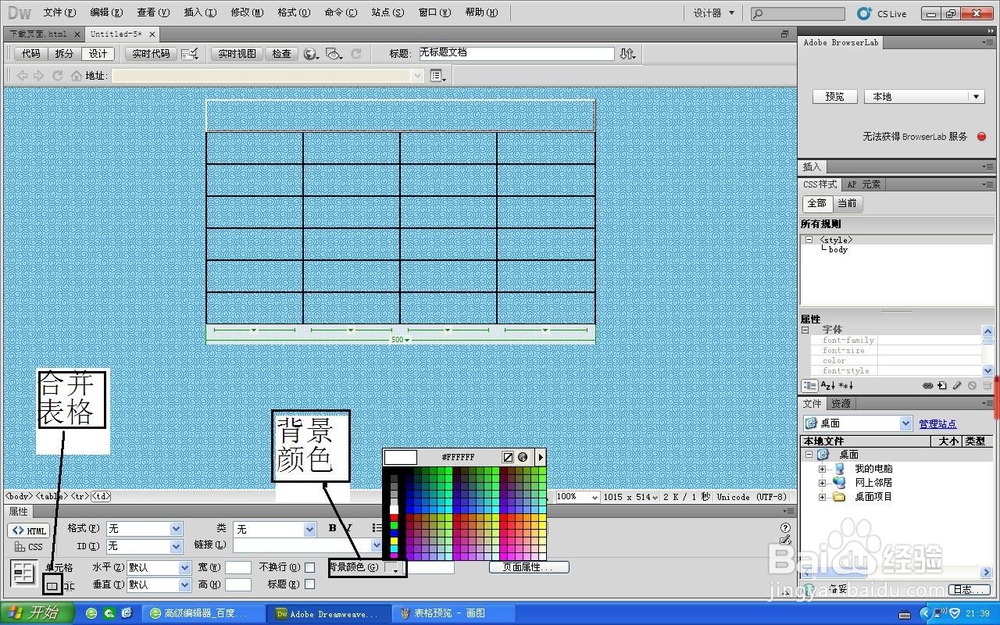This screenshot has height=625, width=1000.
Task: Go forward in the address toolbar
Action: tap(38, 76)
